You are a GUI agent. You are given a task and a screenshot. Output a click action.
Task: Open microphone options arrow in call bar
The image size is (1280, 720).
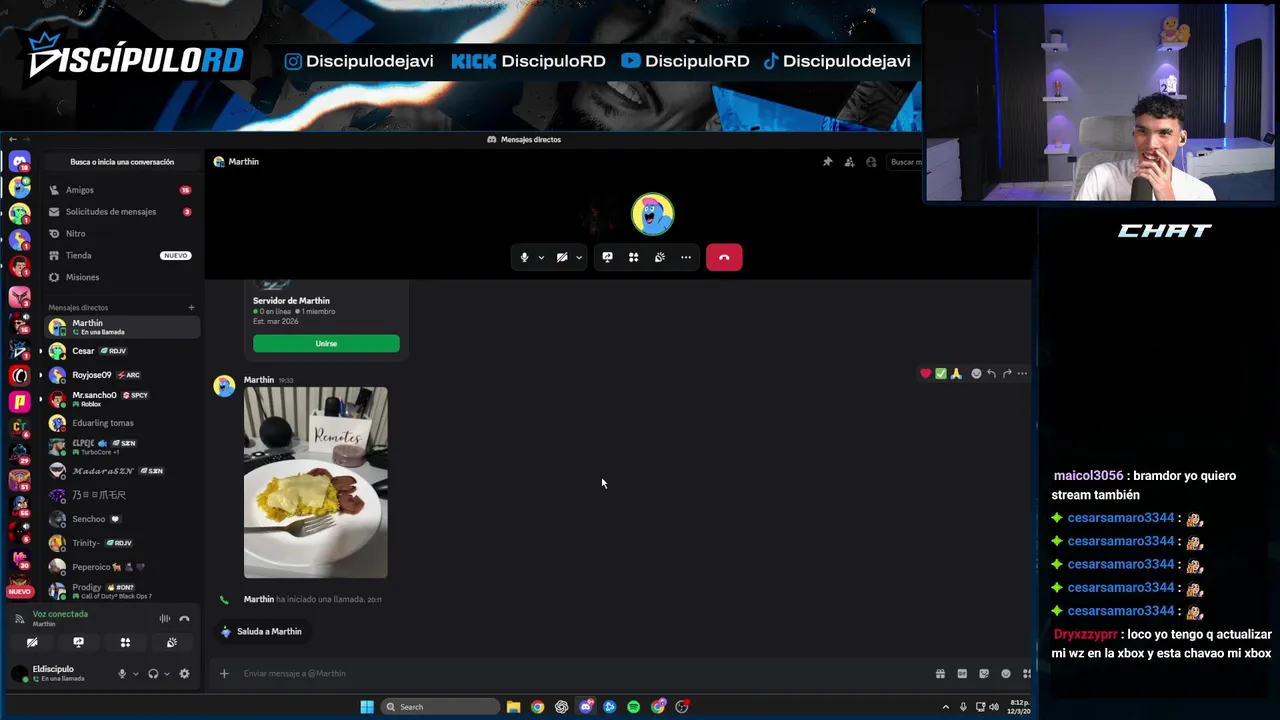point(541,257)
